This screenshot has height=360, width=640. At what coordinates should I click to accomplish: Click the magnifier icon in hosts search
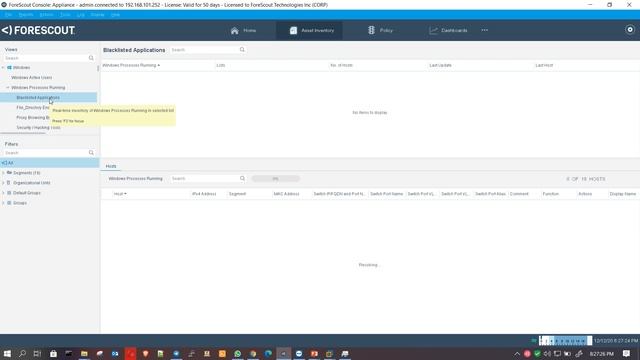pos(242,179)
